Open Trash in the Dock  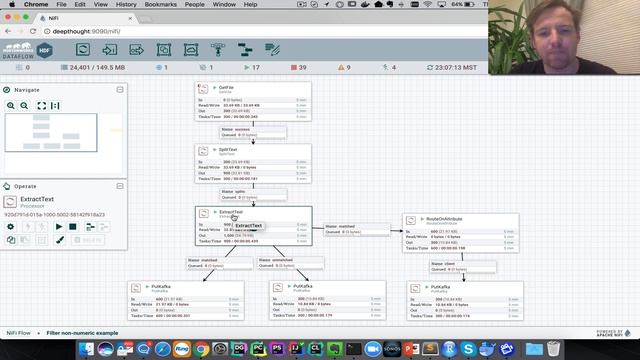click(x=553, y=349)
